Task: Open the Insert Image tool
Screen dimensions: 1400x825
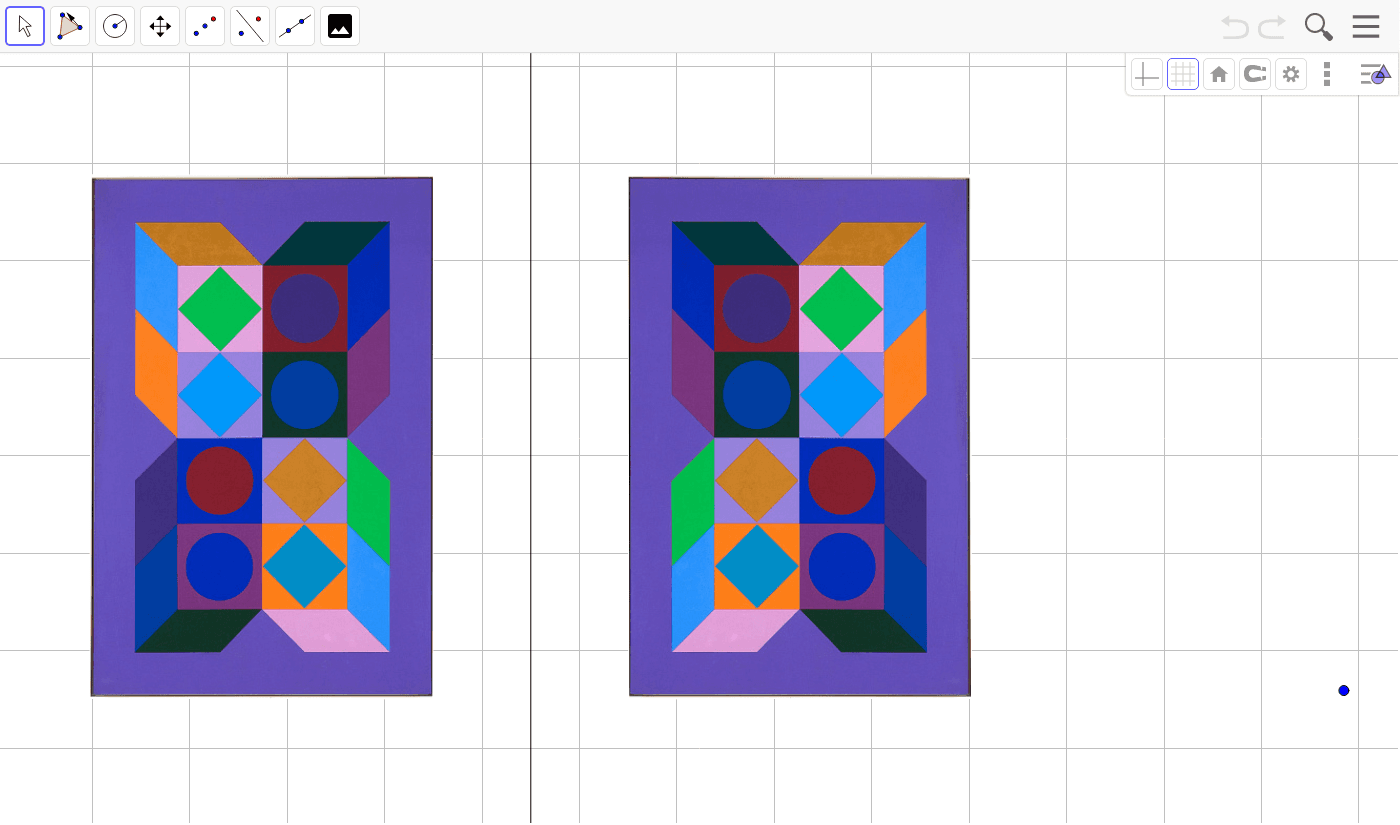Action: (x=340, y=26)
